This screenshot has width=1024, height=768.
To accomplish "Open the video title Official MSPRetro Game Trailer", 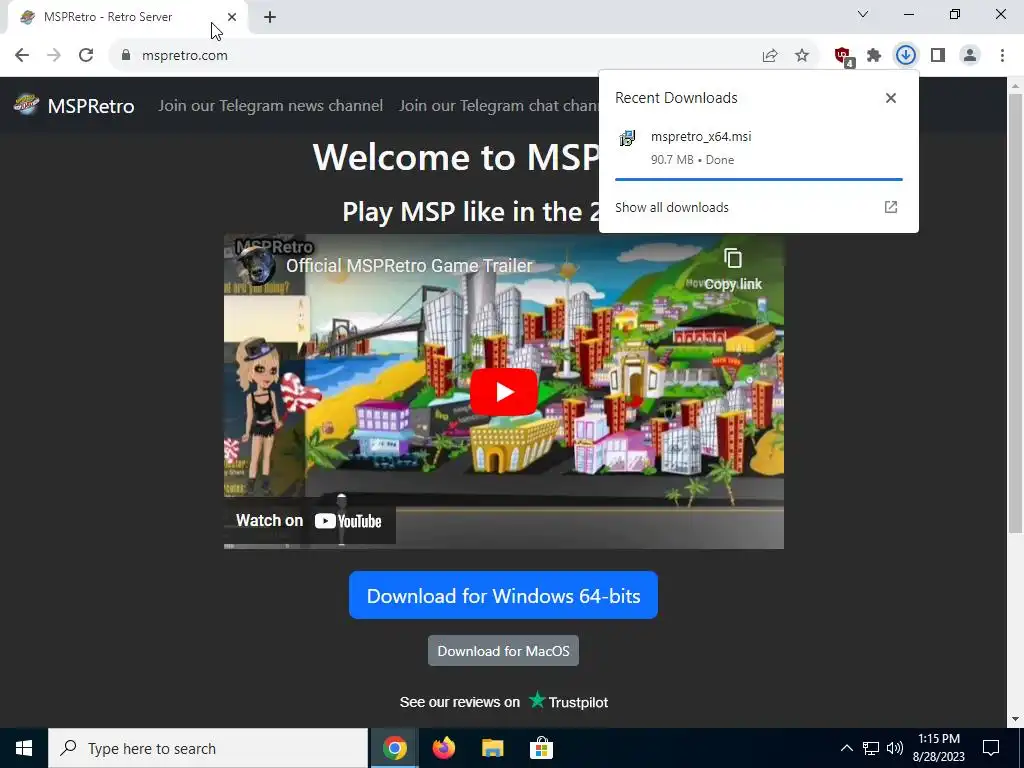I will pyautogui.click(x=409, y=266).
